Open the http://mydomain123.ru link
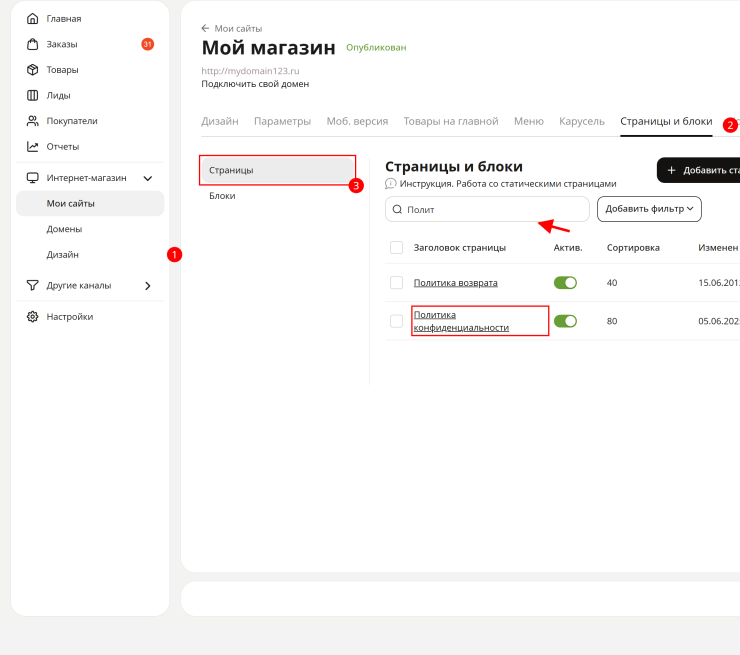The width and height of the screenshot is (740, 655). pos(250,71)
